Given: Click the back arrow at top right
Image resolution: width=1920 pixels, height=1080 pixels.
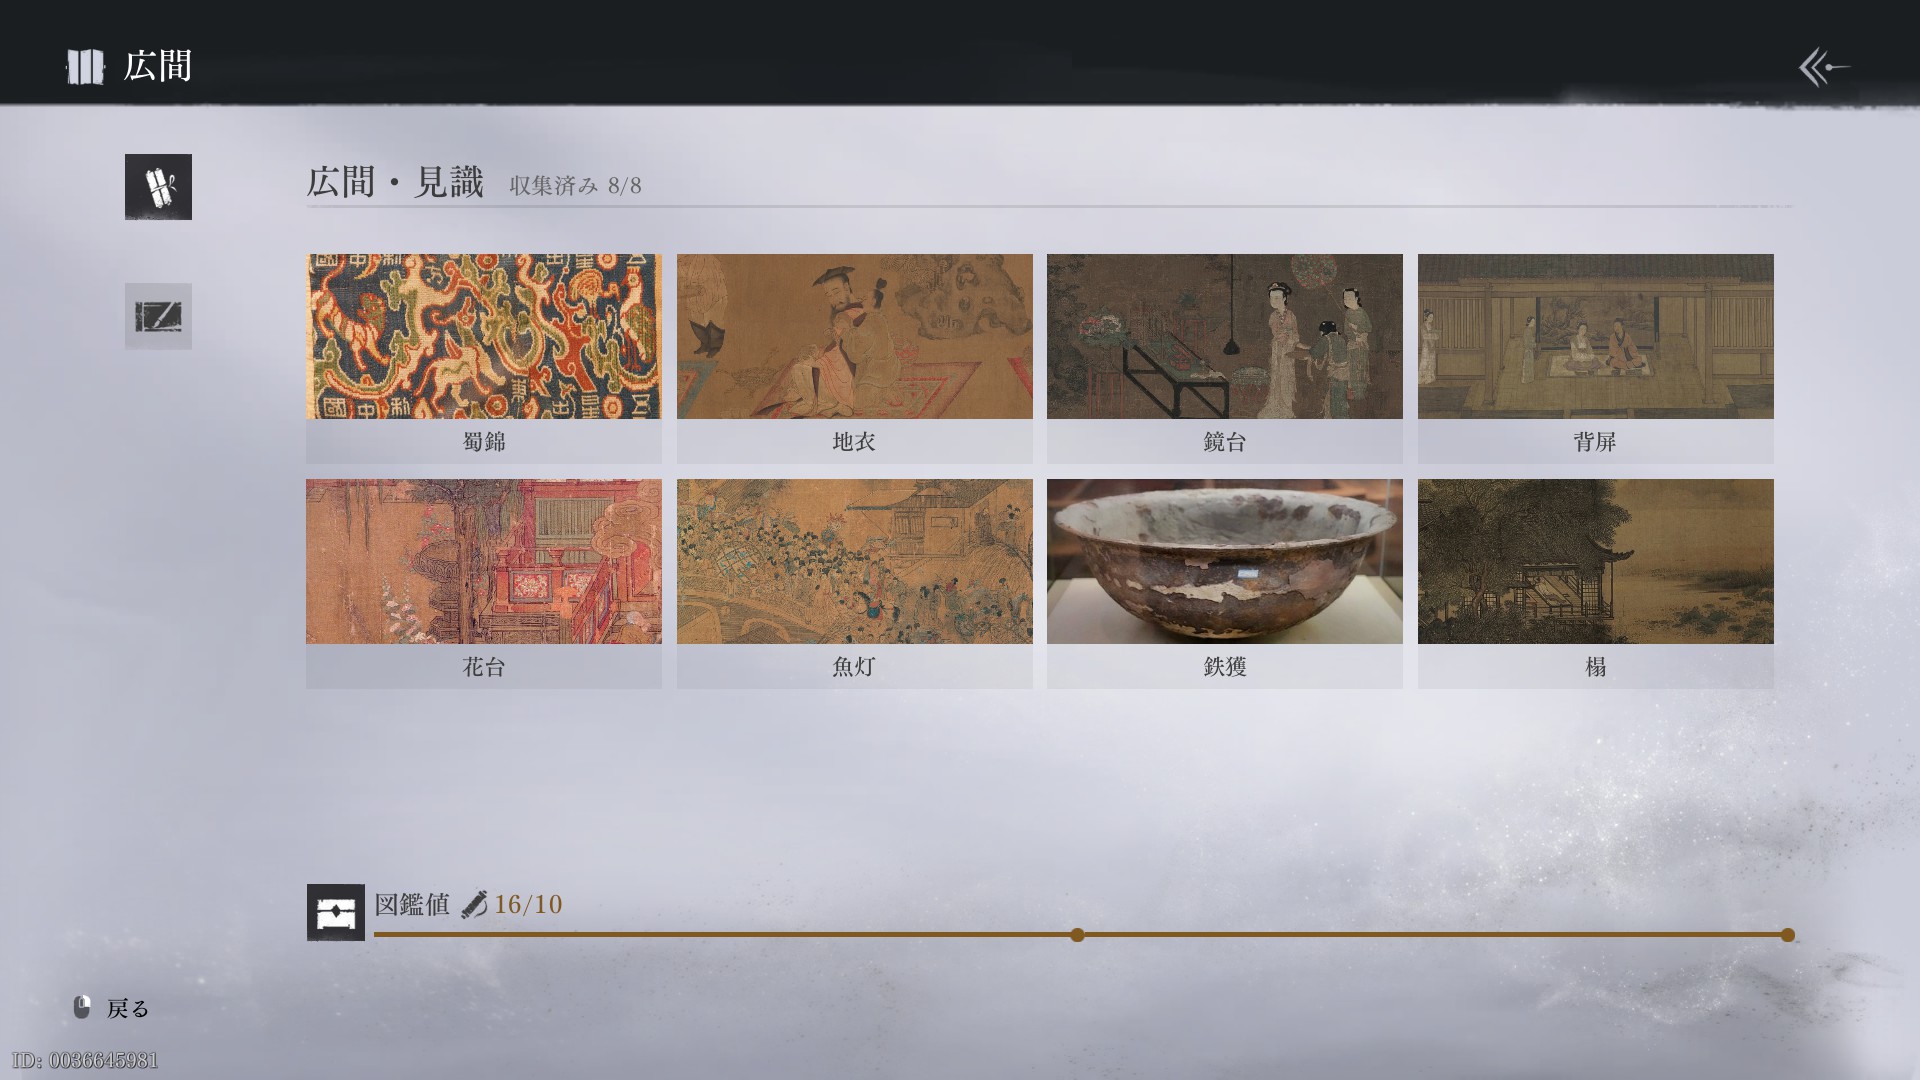Looking at the screenshot, I should pos(1824,67).
